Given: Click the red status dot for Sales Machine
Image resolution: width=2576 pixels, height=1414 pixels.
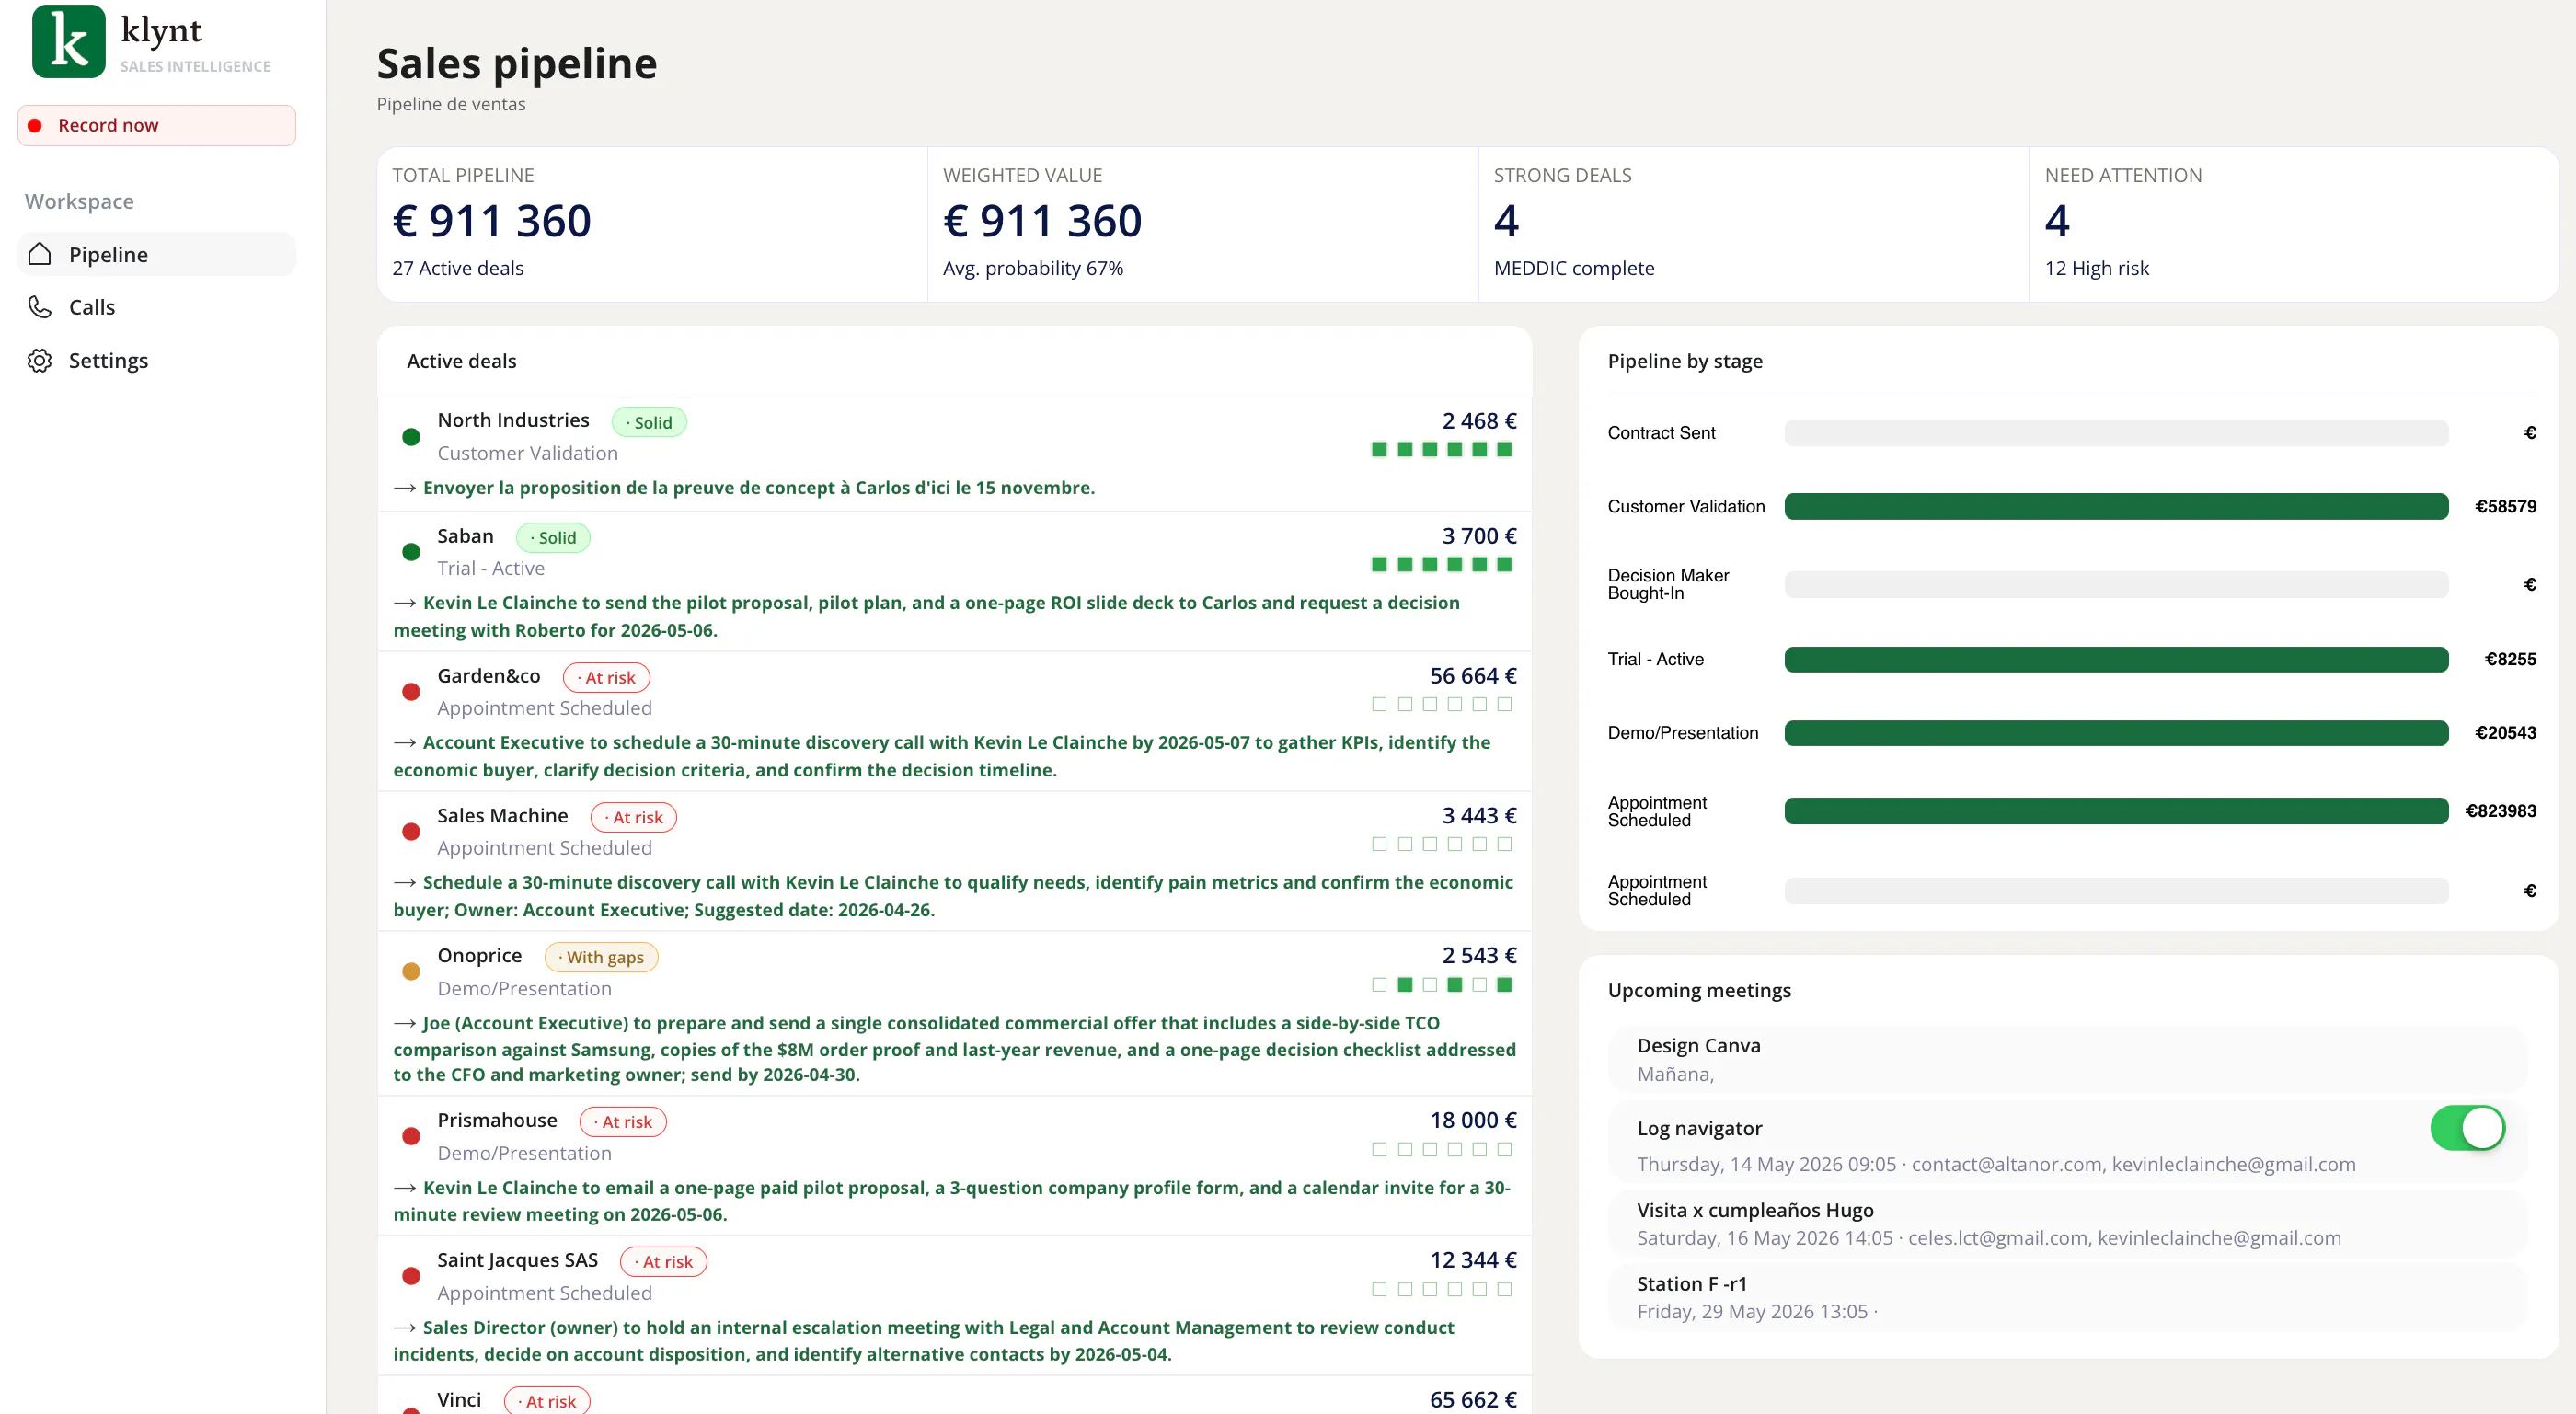Looking at the screenshot, I should click(x=411, y=832).
